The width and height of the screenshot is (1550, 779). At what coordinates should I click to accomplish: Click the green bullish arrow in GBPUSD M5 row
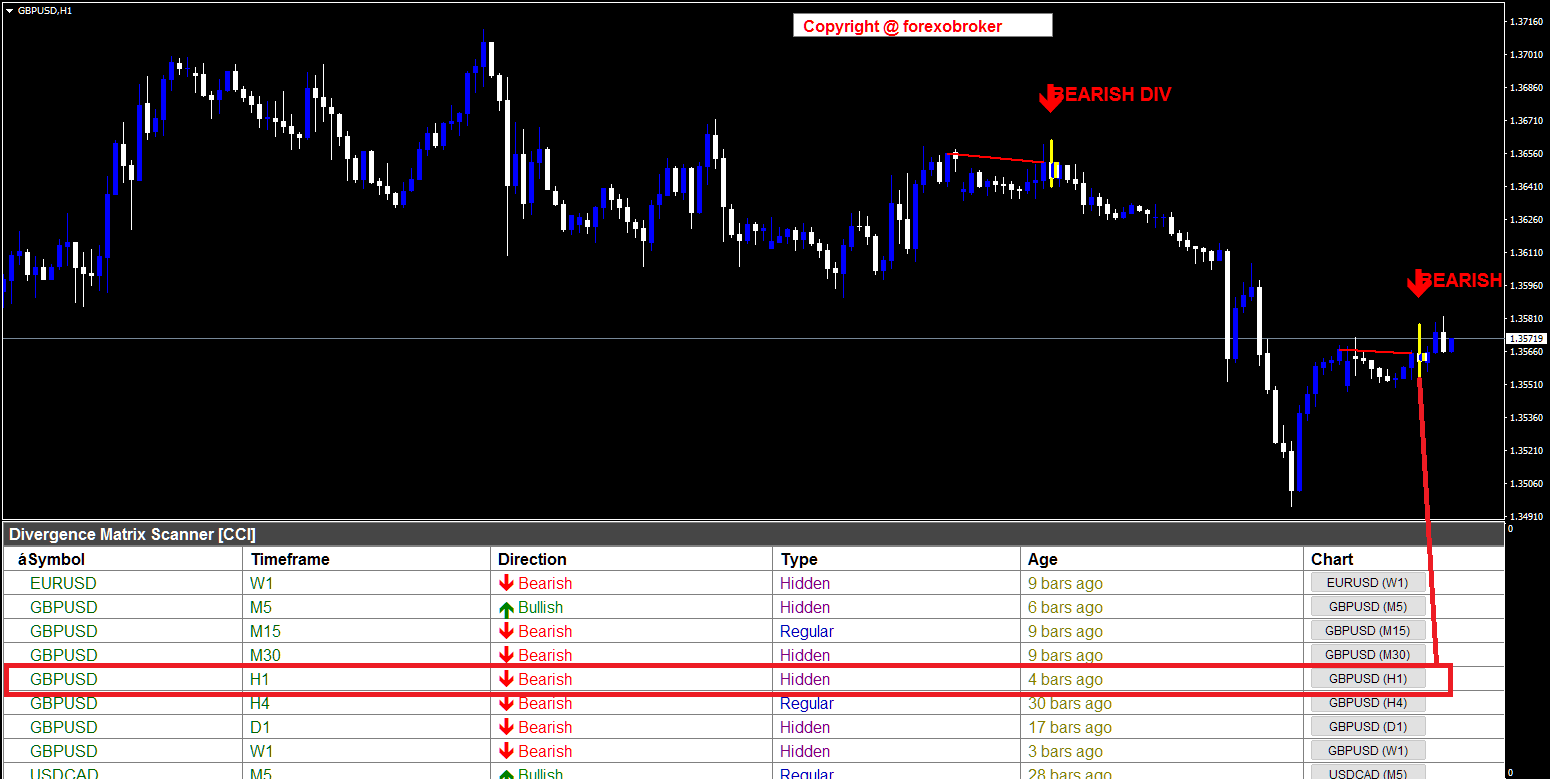[x=506, y=608]
